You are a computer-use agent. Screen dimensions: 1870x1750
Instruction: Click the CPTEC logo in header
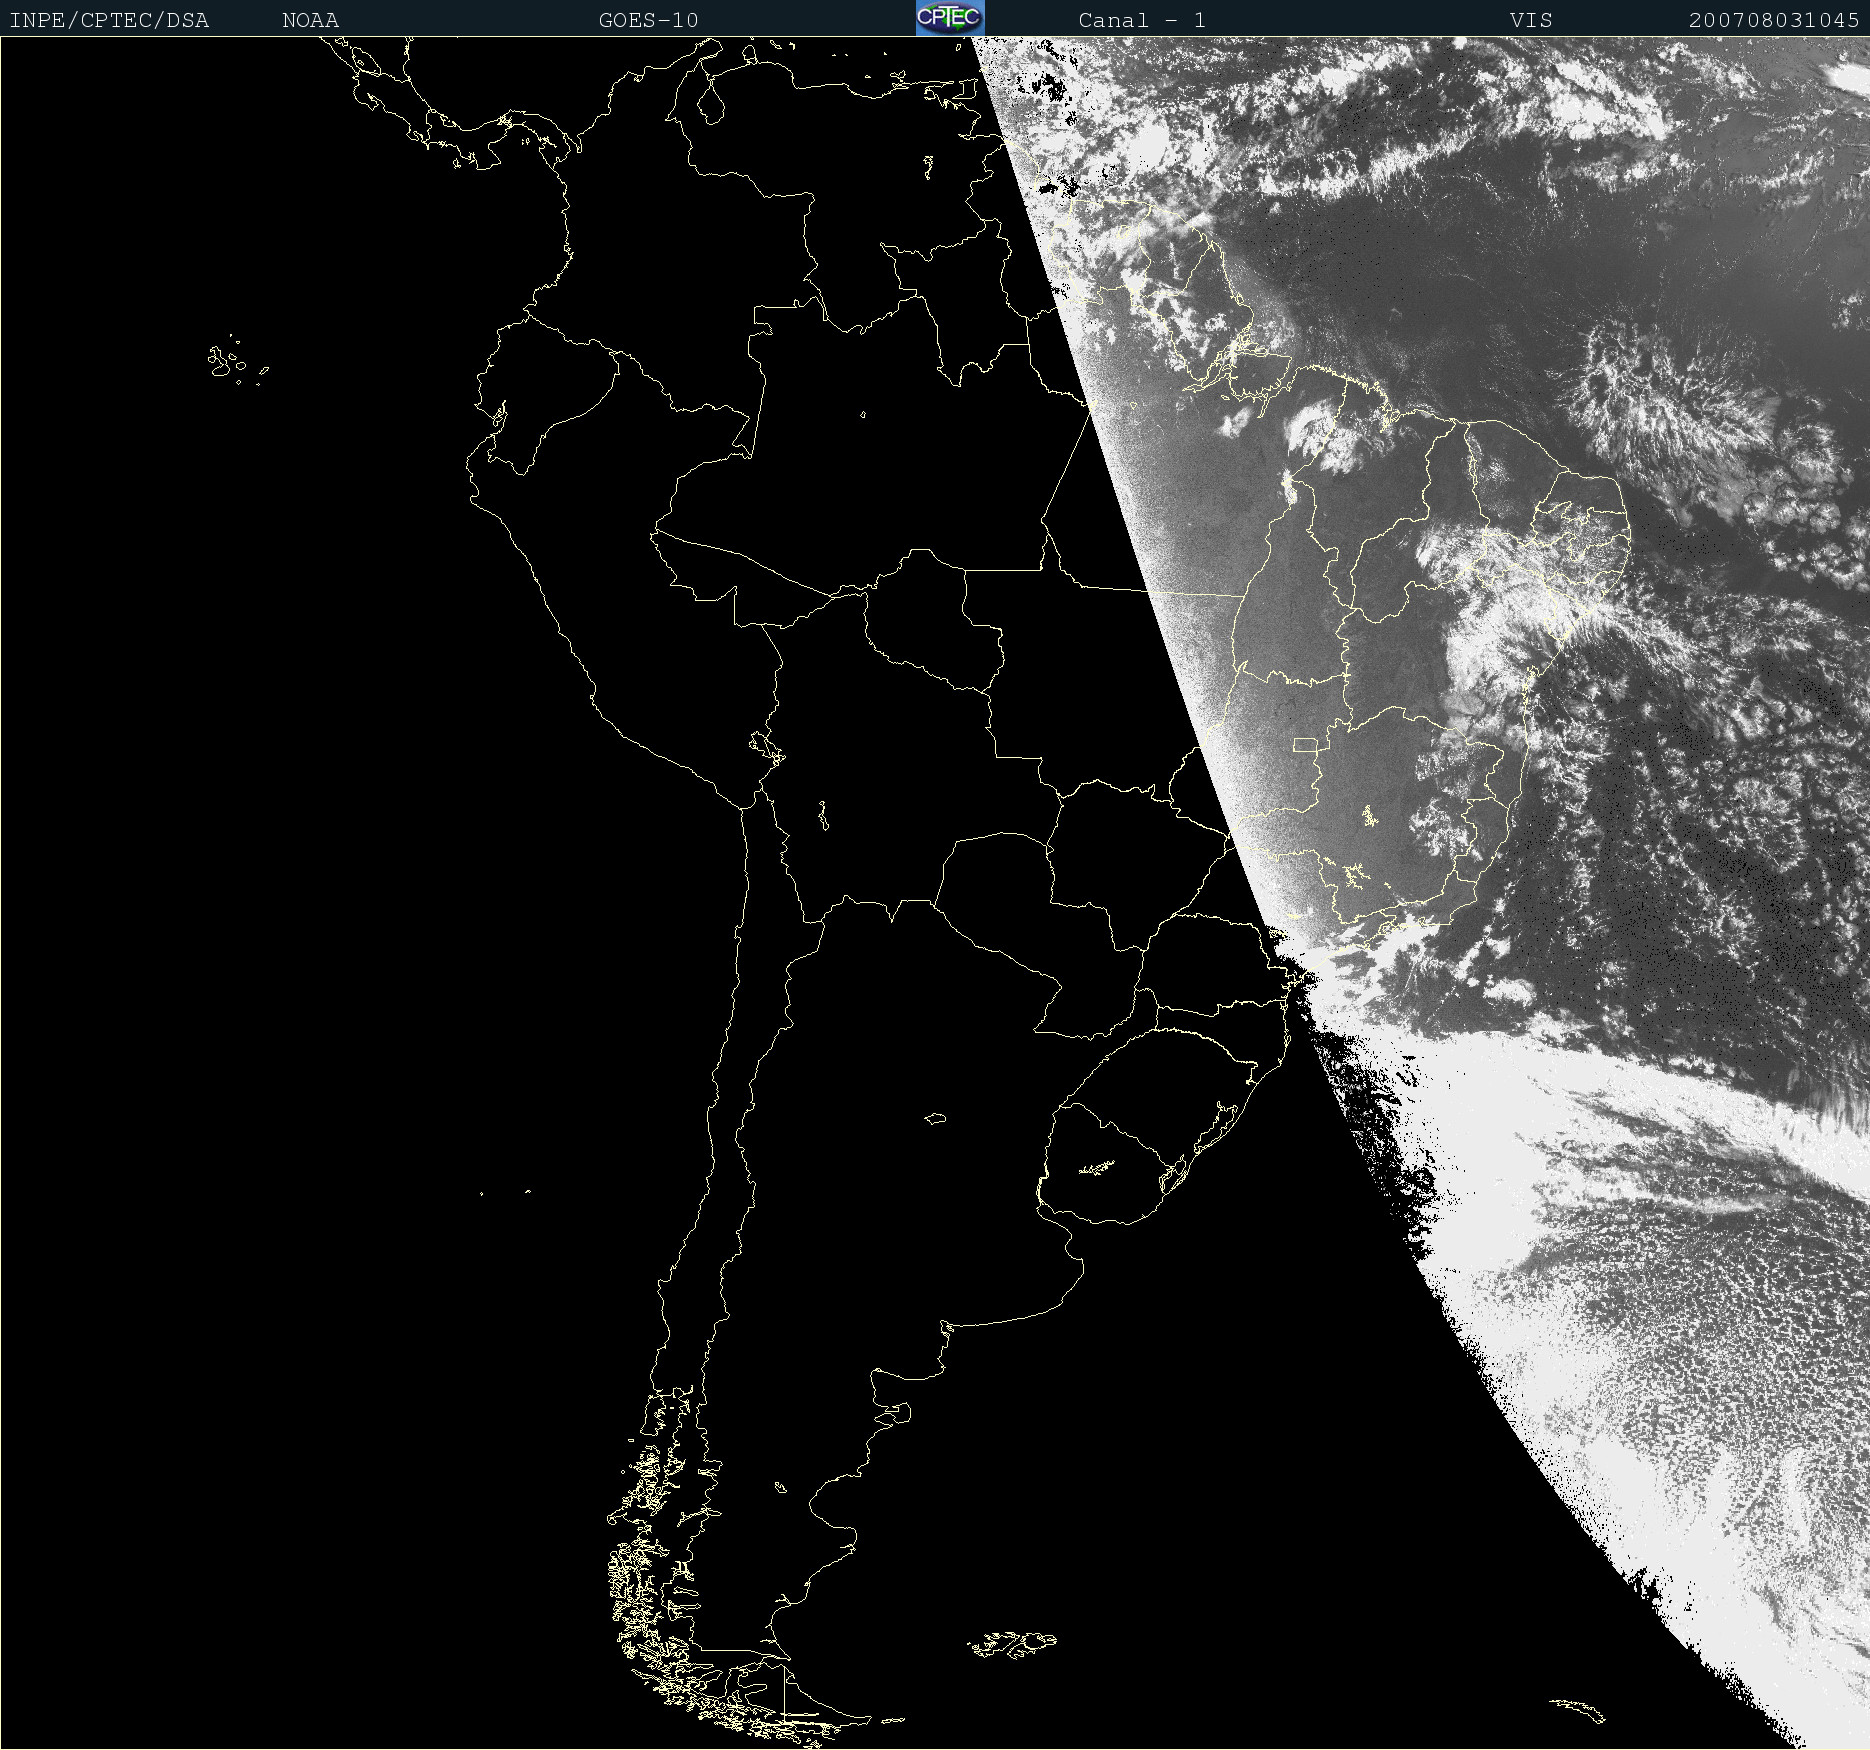point(950,18)
